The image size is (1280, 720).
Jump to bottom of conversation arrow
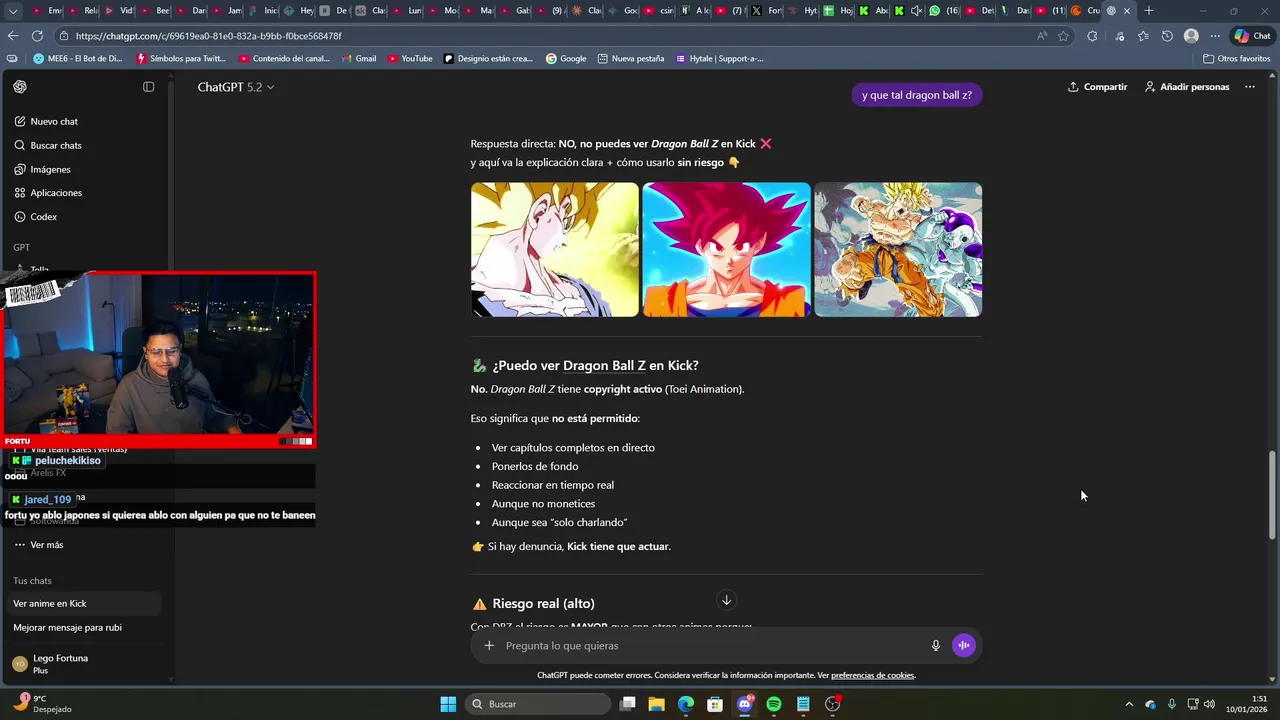pyautogui.click(x=727, y=600)
